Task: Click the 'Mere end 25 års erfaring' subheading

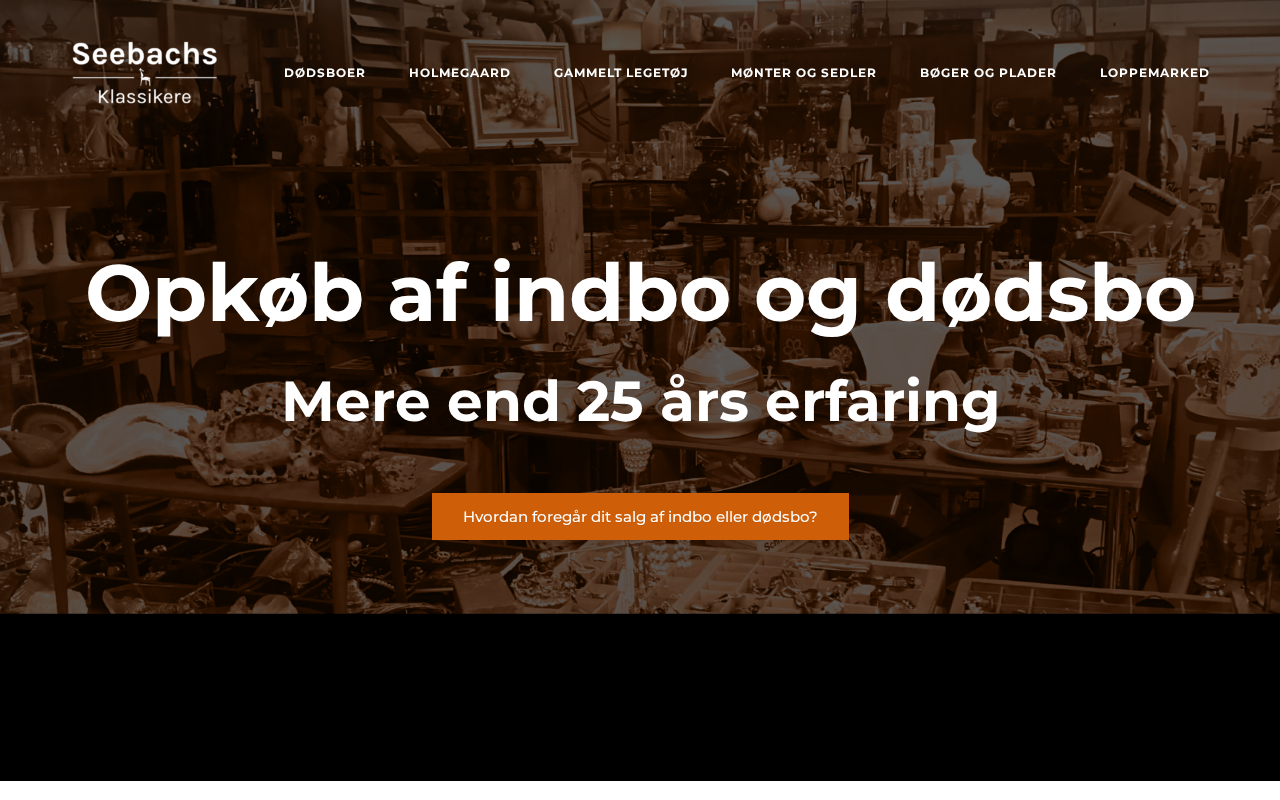Action: 640,402
